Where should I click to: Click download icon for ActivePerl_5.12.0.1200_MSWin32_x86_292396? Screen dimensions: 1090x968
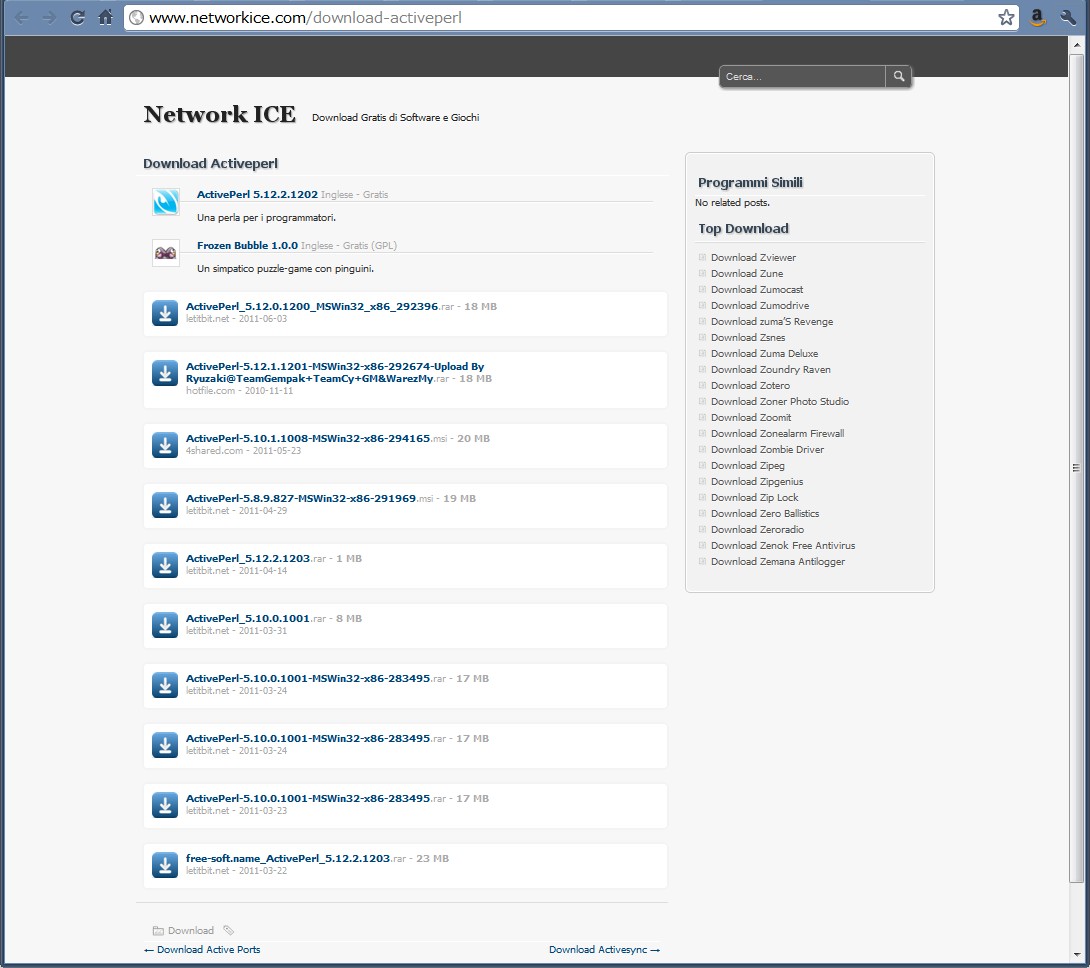pyautogui.click(x=165, y=314)
